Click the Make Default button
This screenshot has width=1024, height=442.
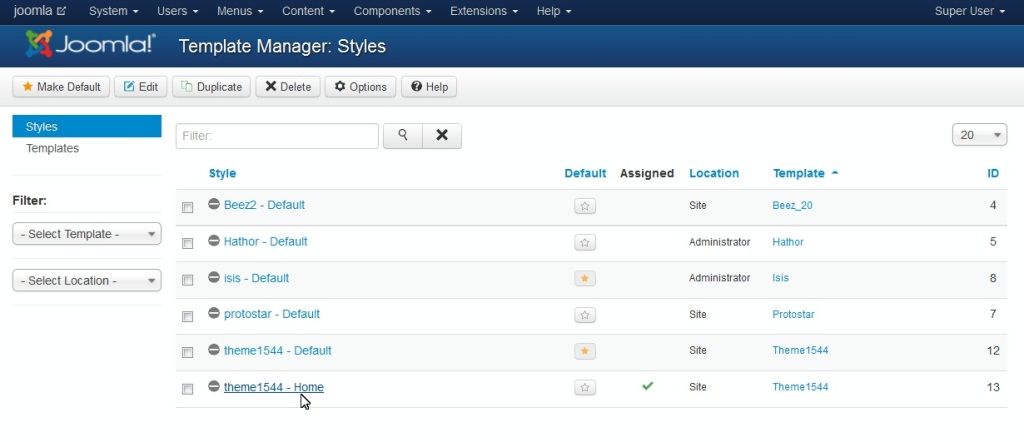(61, 87)
